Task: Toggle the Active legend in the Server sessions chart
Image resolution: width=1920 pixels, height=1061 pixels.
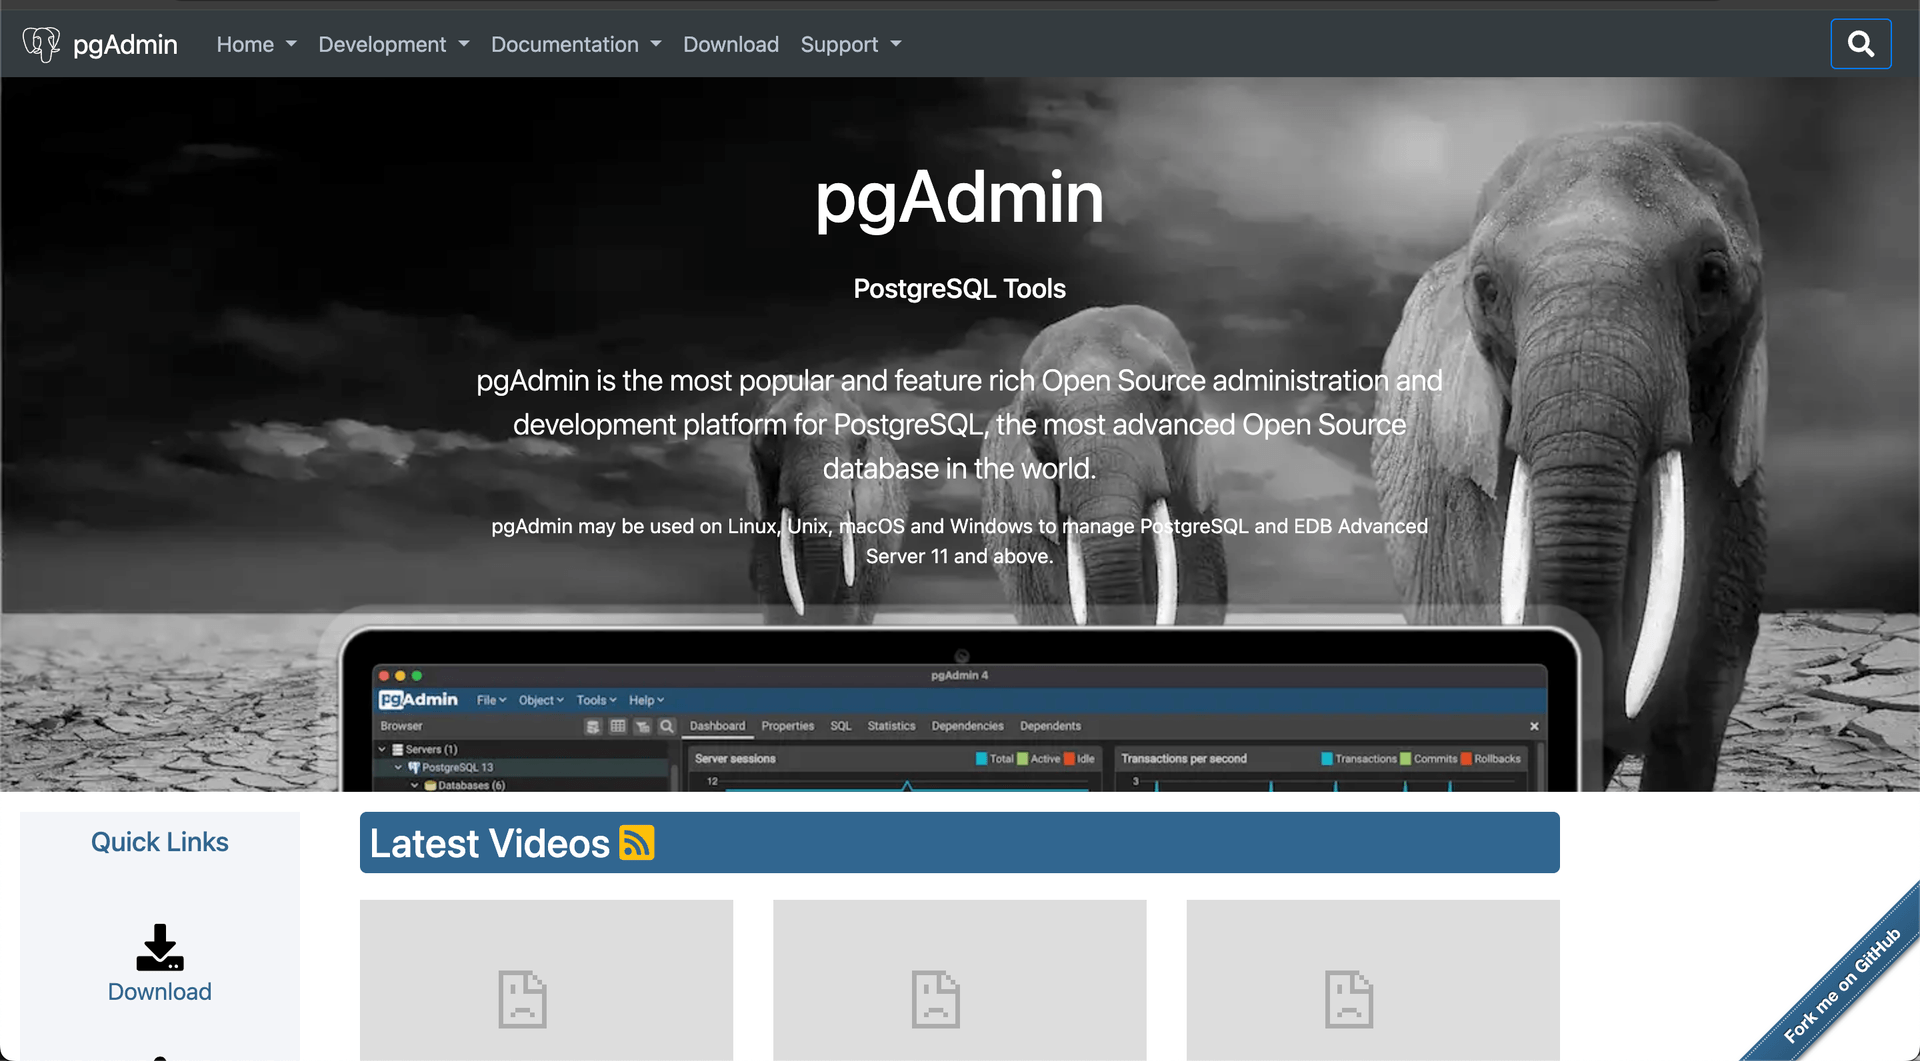Action: coord(1045,758)
